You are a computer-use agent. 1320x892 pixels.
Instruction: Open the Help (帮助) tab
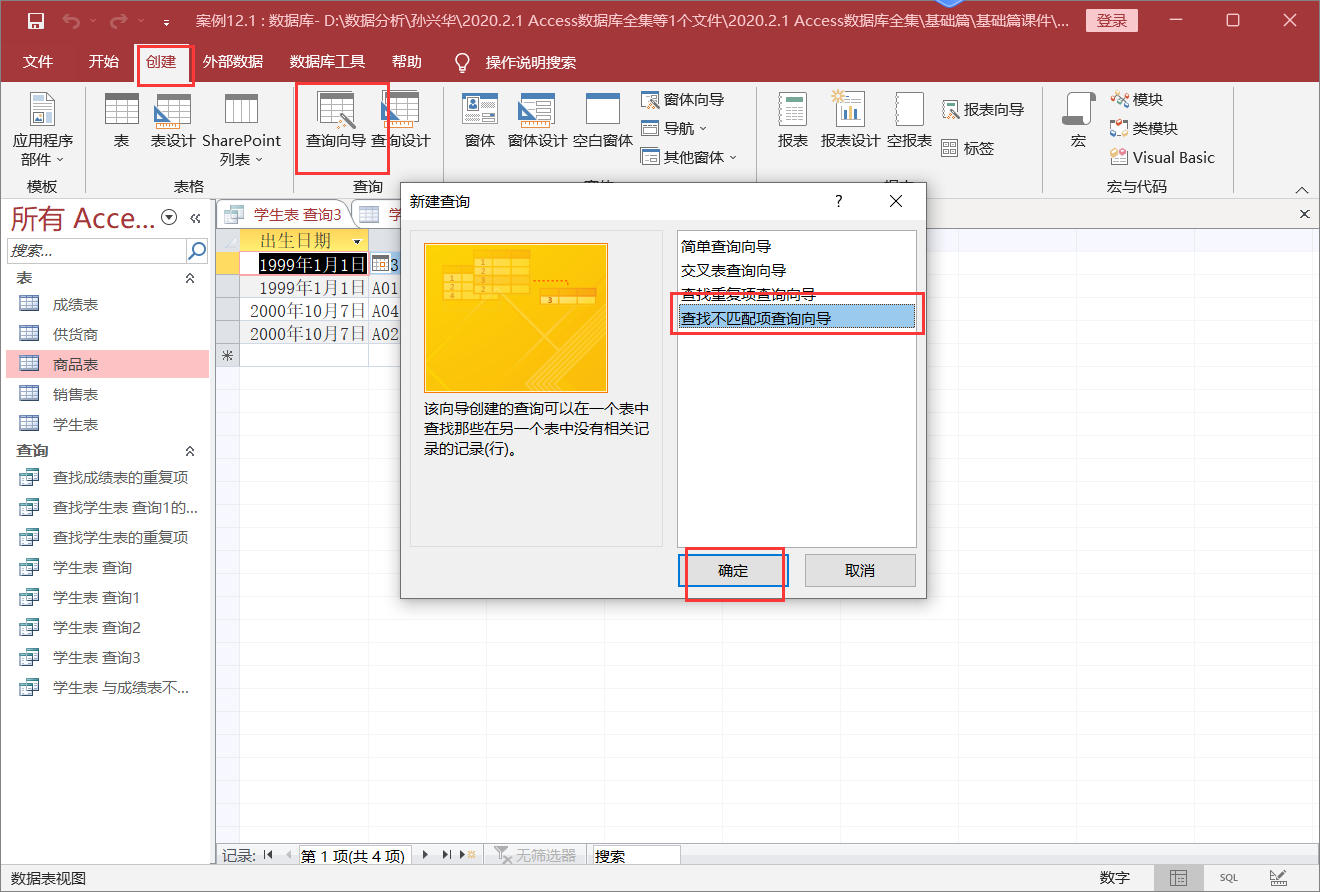tap(406, 62)
